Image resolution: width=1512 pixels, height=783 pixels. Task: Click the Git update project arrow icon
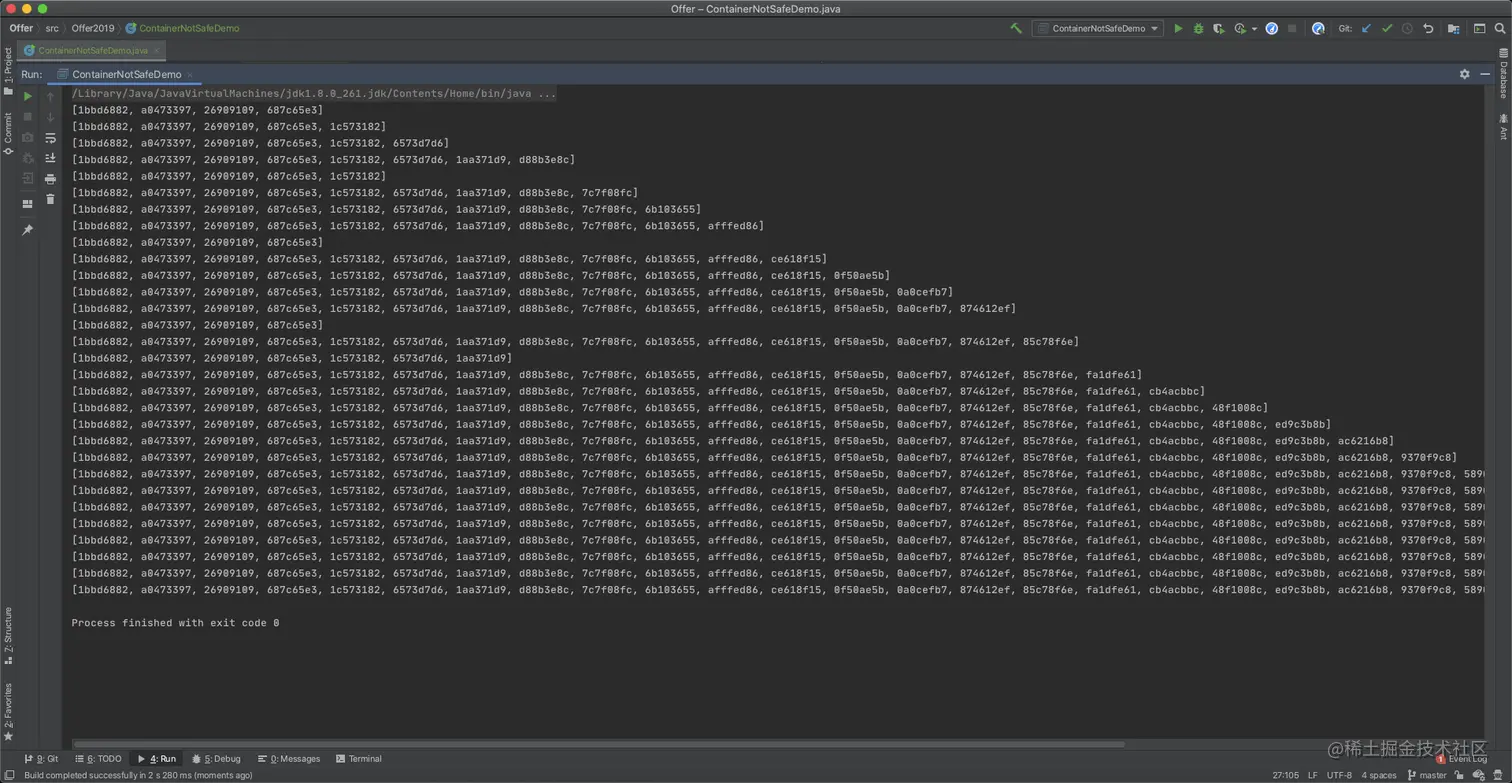1367,28
